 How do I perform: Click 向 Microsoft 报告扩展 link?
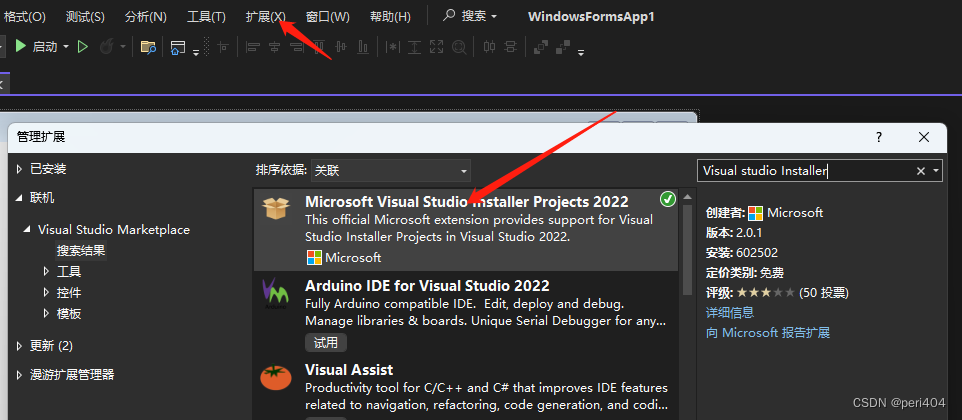768,333
